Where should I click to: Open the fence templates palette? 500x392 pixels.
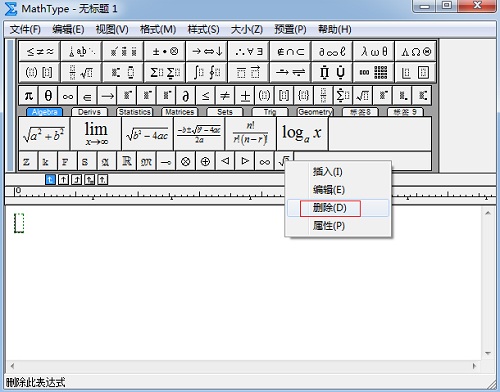[40, 72]
